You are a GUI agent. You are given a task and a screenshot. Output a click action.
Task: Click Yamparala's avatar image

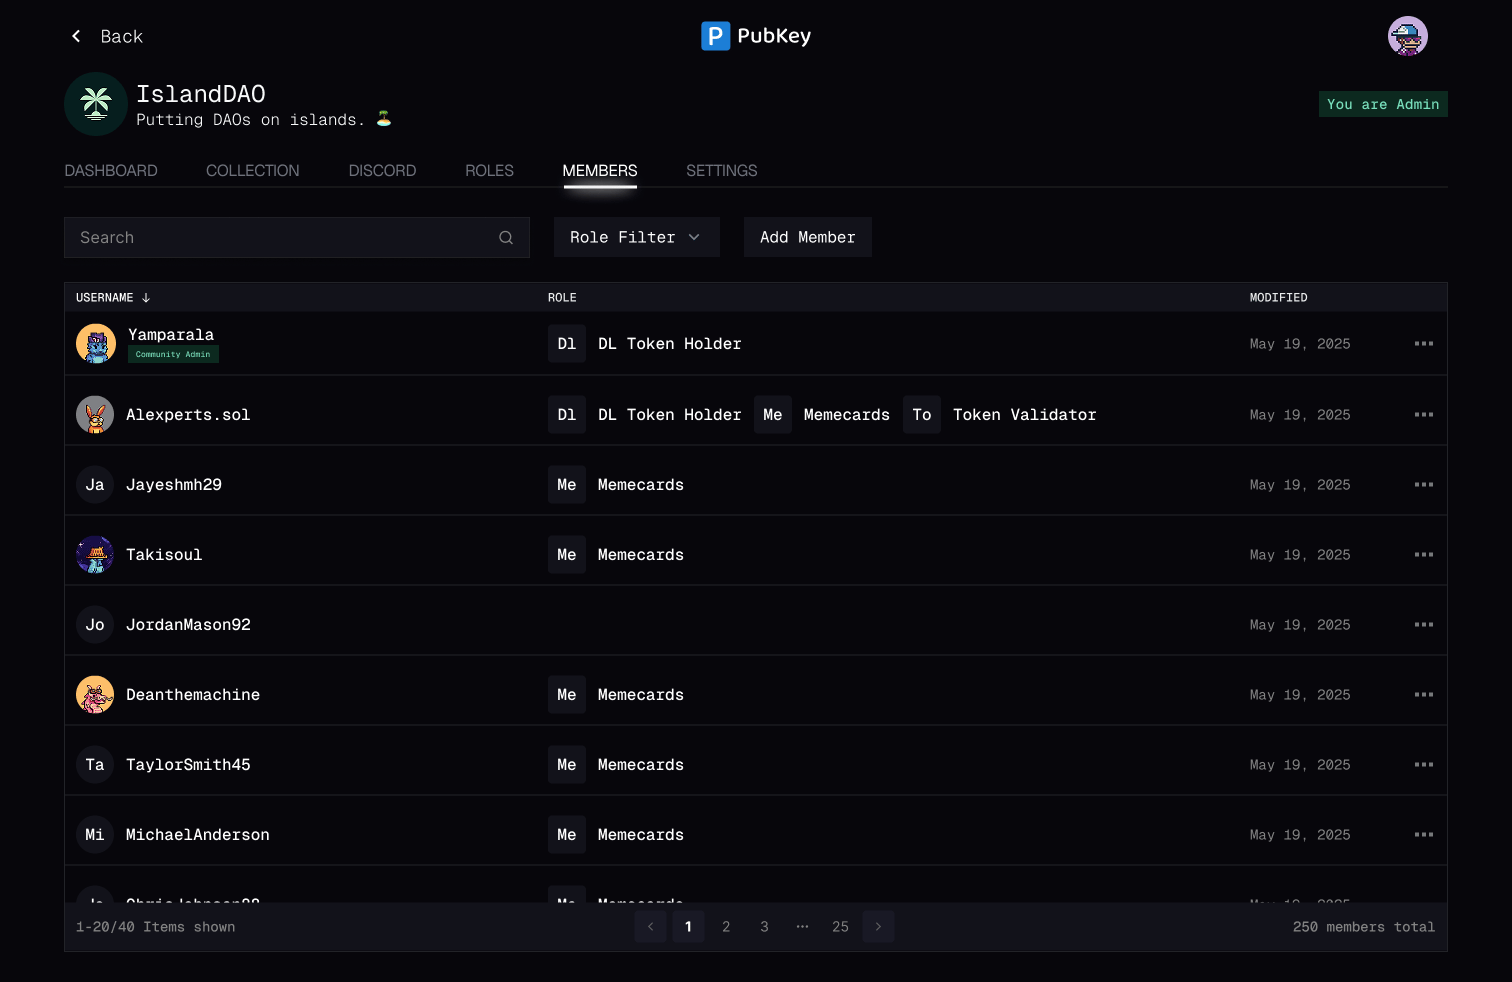pyautogui.click(x=96, y=344)
